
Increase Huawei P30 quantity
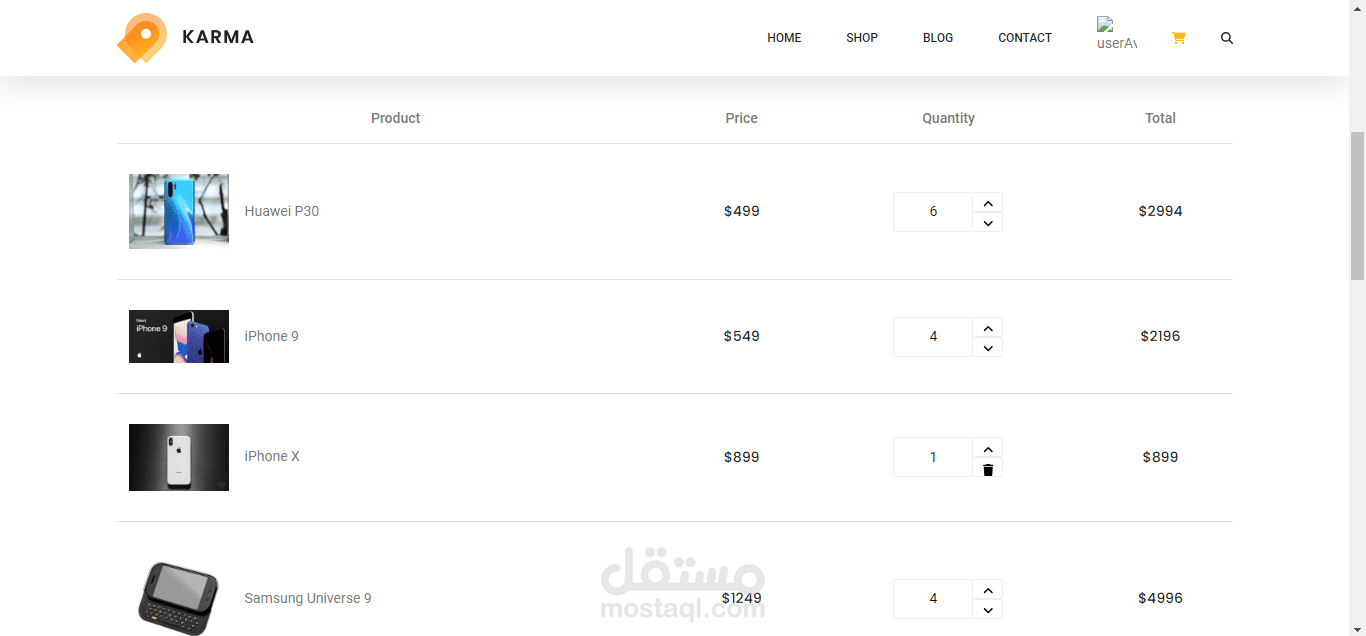tap(988, 203)
